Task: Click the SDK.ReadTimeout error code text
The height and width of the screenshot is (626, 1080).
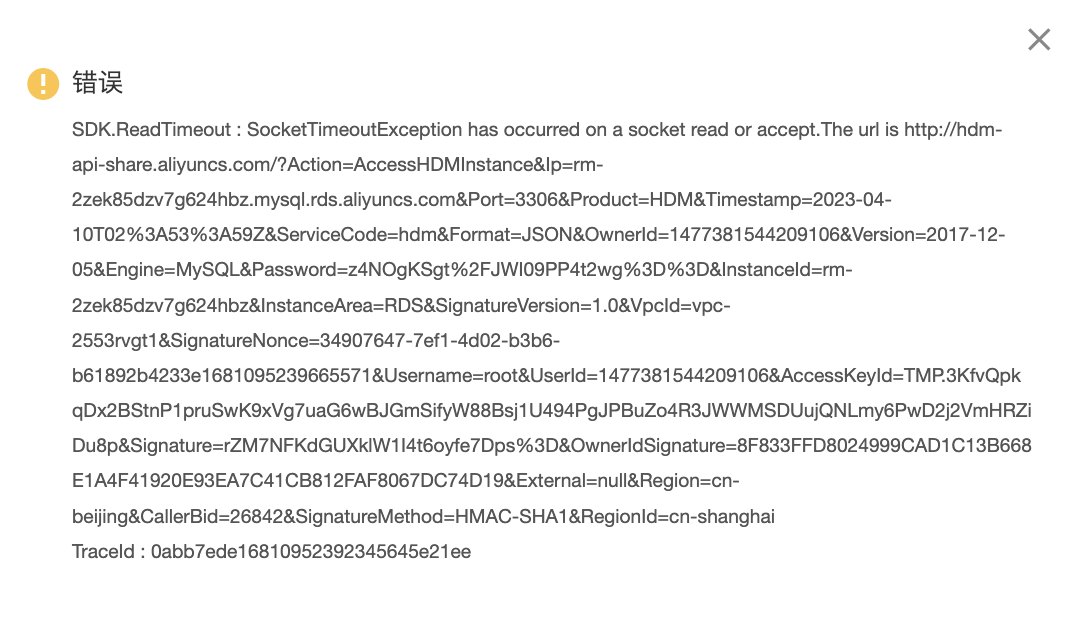Action: pyautogui.click(x=151, y=129)
